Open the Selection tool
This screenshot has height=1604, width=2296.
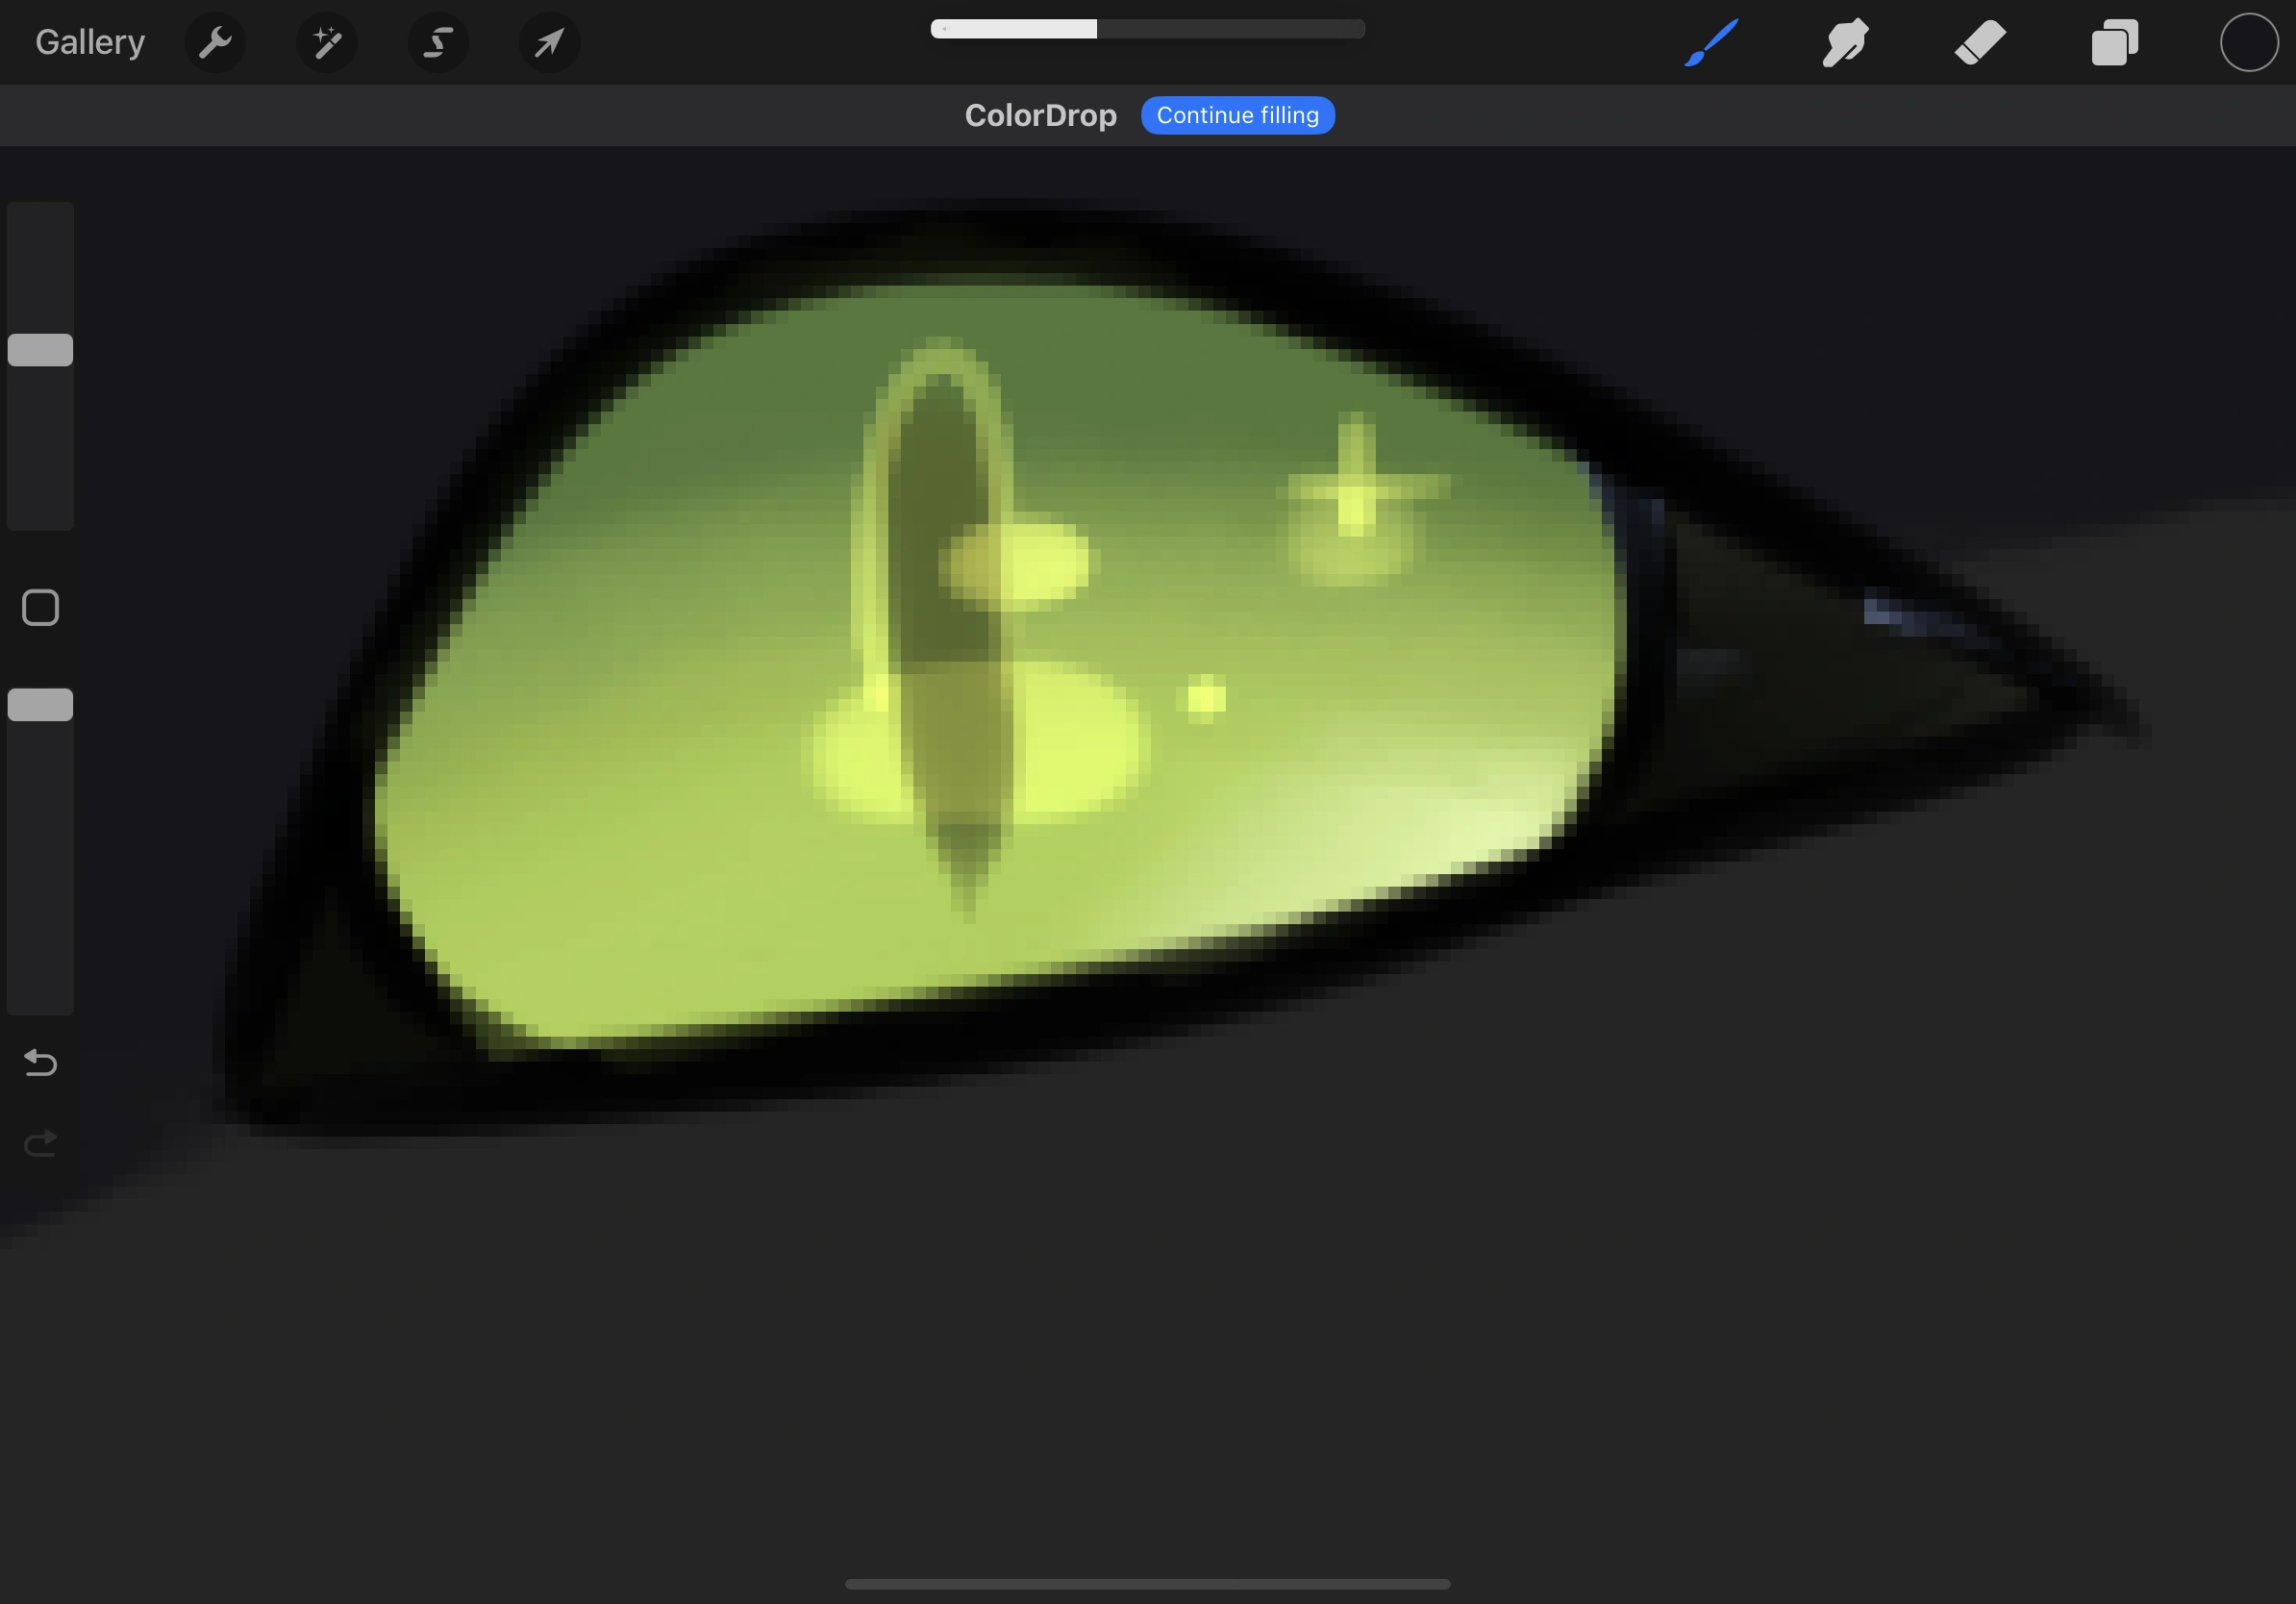coord(438,43)
